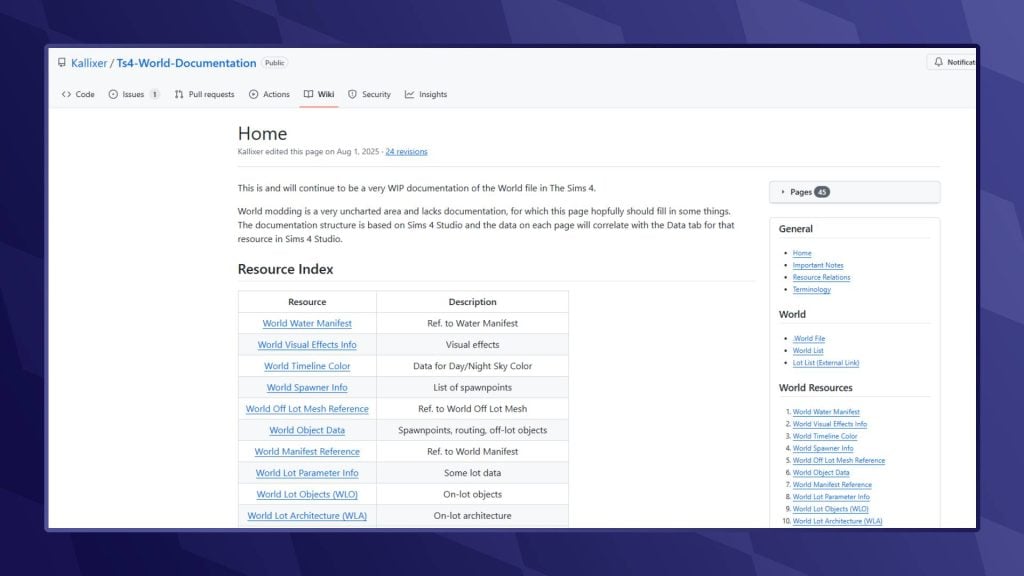Open World Timeline Color in the table
1024x576 pixels.
[x=307, y=366]
